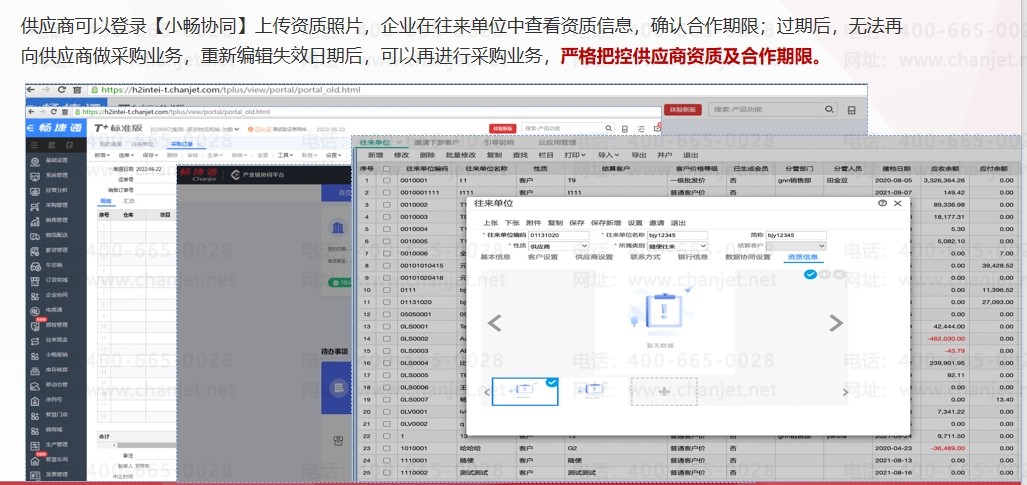
Task: Open 移动仓管 icon in left sidebar
Action: (35, 385)
